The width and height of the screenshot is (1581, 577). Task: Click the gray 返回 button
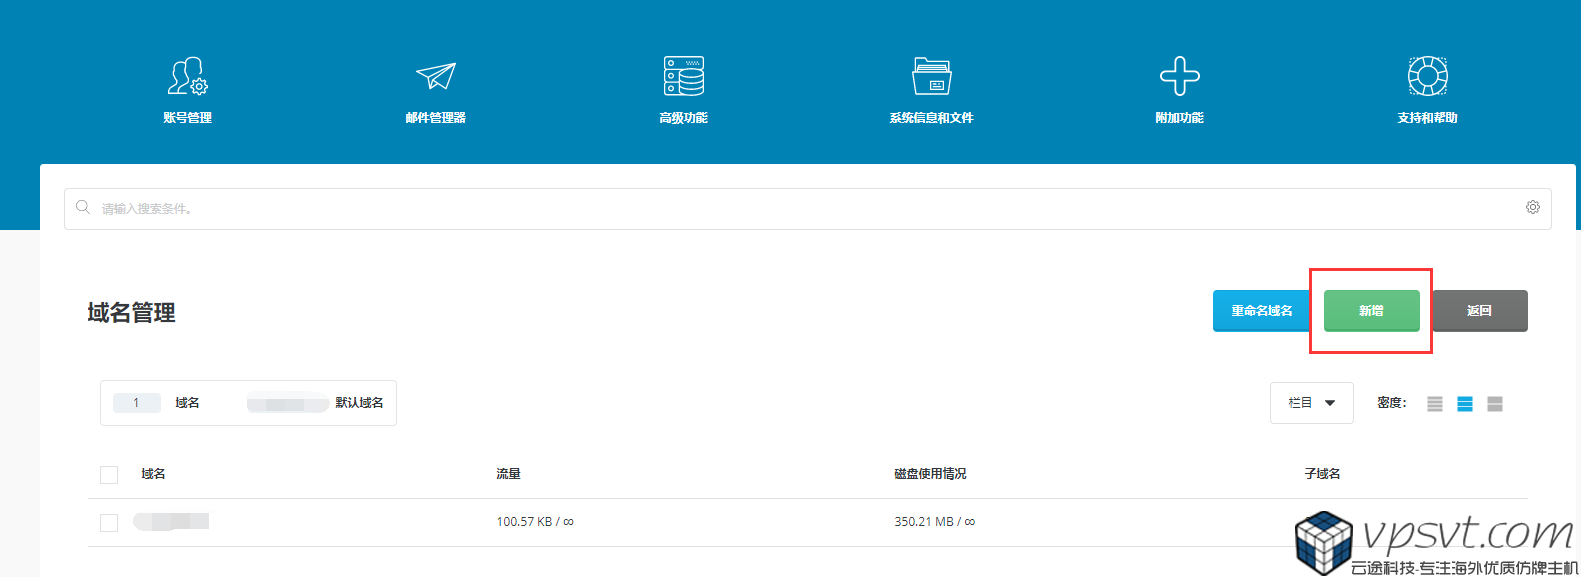(x=1479, y=311)
